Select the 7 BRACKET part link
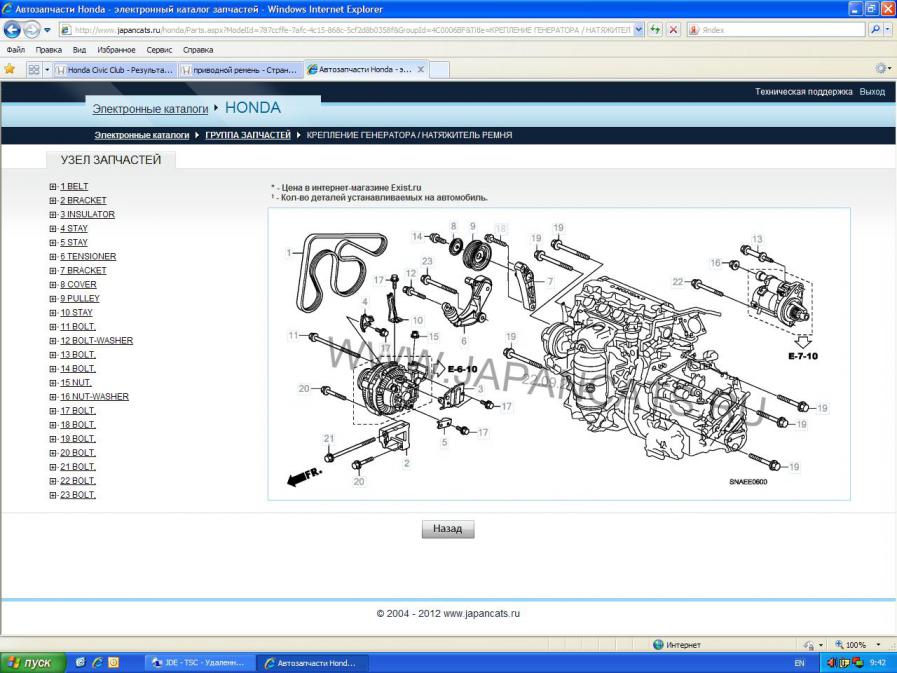This screenshot has height=673, width=897. pos(84,271)
